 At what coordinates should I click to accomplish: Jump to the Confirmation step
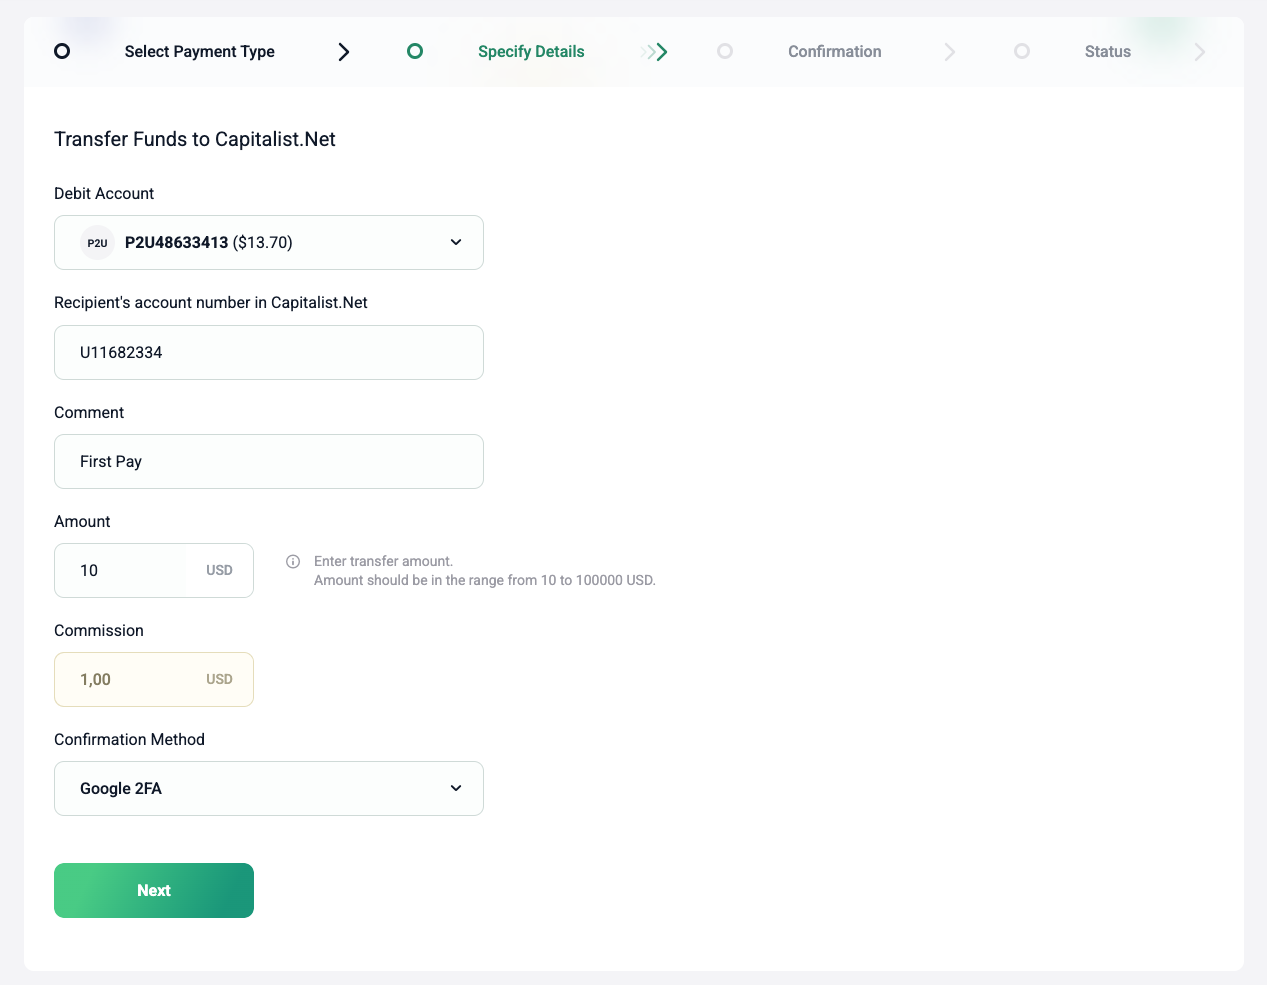click(835, 52)
